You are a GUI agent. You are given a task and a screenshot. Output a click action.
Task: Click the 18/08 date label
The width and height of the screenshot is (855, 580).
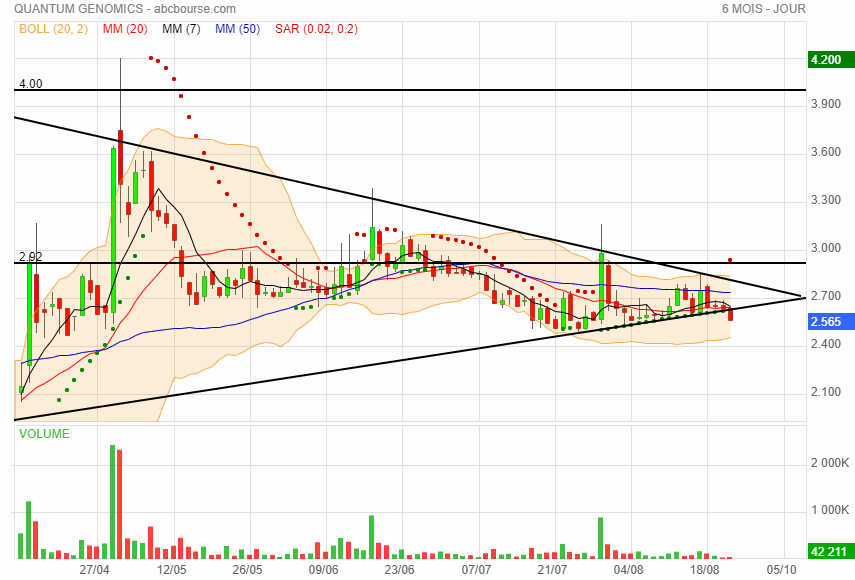click(704, 570)
